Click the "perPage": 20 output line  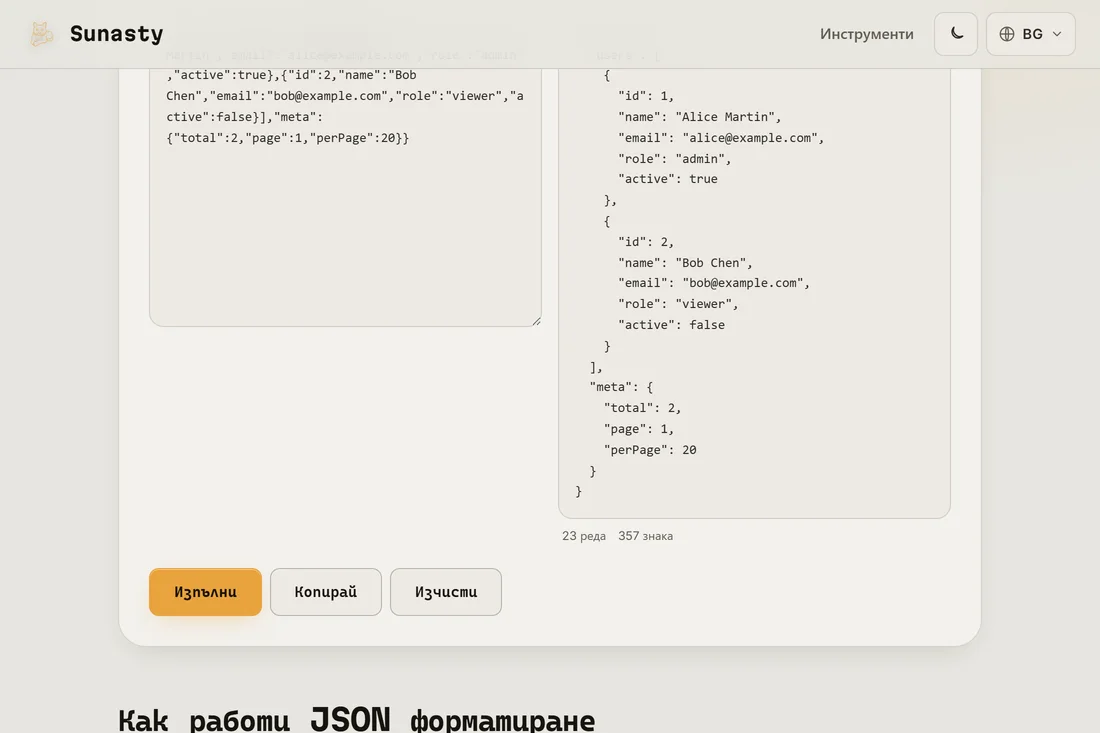pyautogui.click(x=650, y=450)
